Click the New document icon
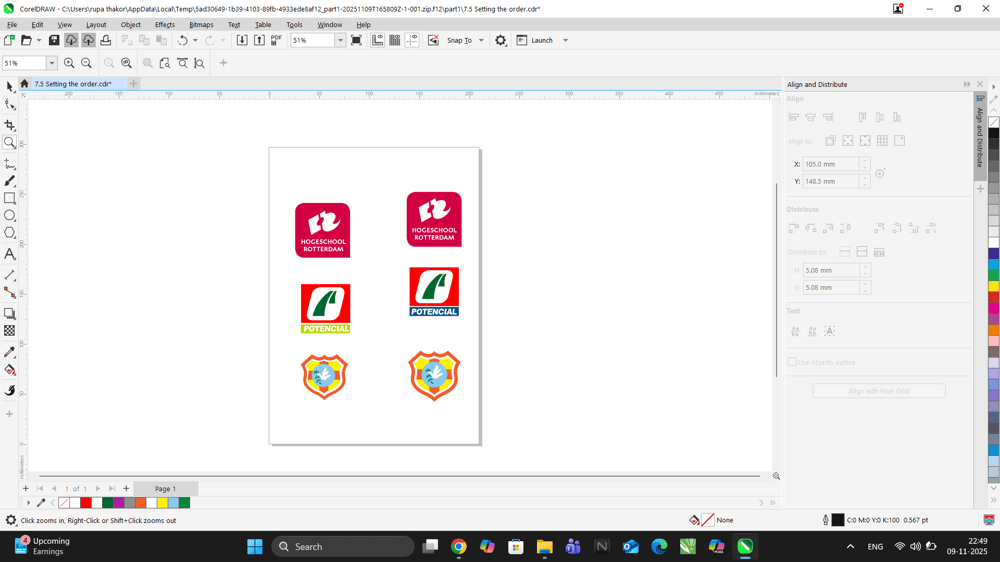Screen dimensions: 1000x562 [x=9, y=40]
